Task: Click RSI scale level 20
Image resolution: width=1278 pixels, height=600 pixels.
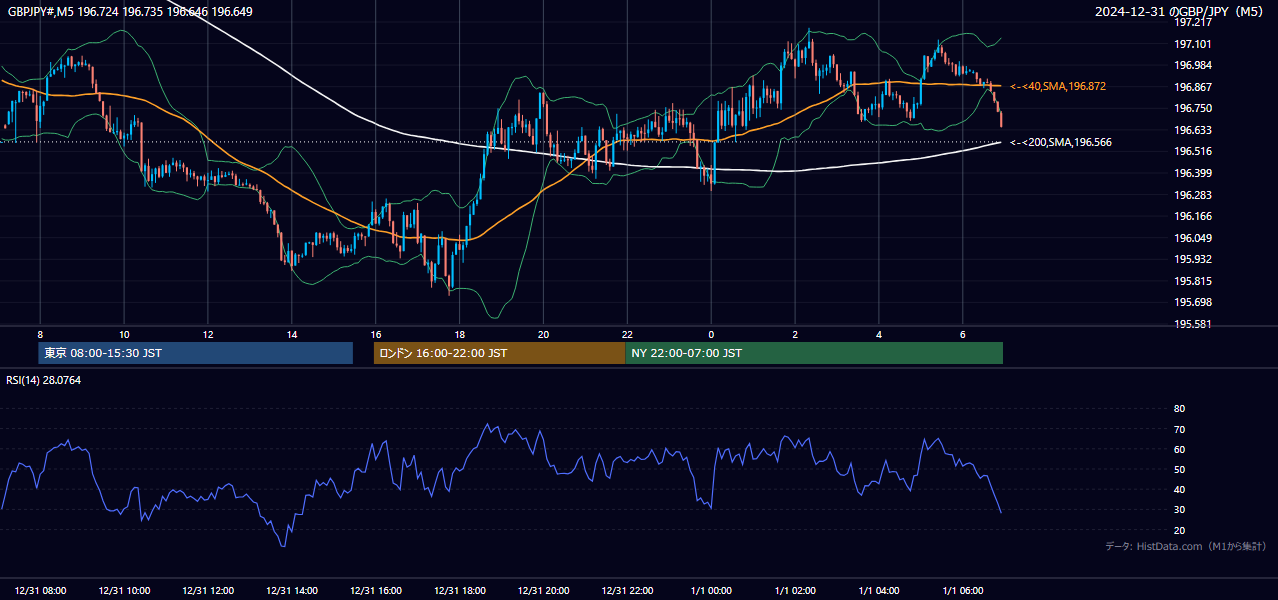Action: (x=1180, y=531)
